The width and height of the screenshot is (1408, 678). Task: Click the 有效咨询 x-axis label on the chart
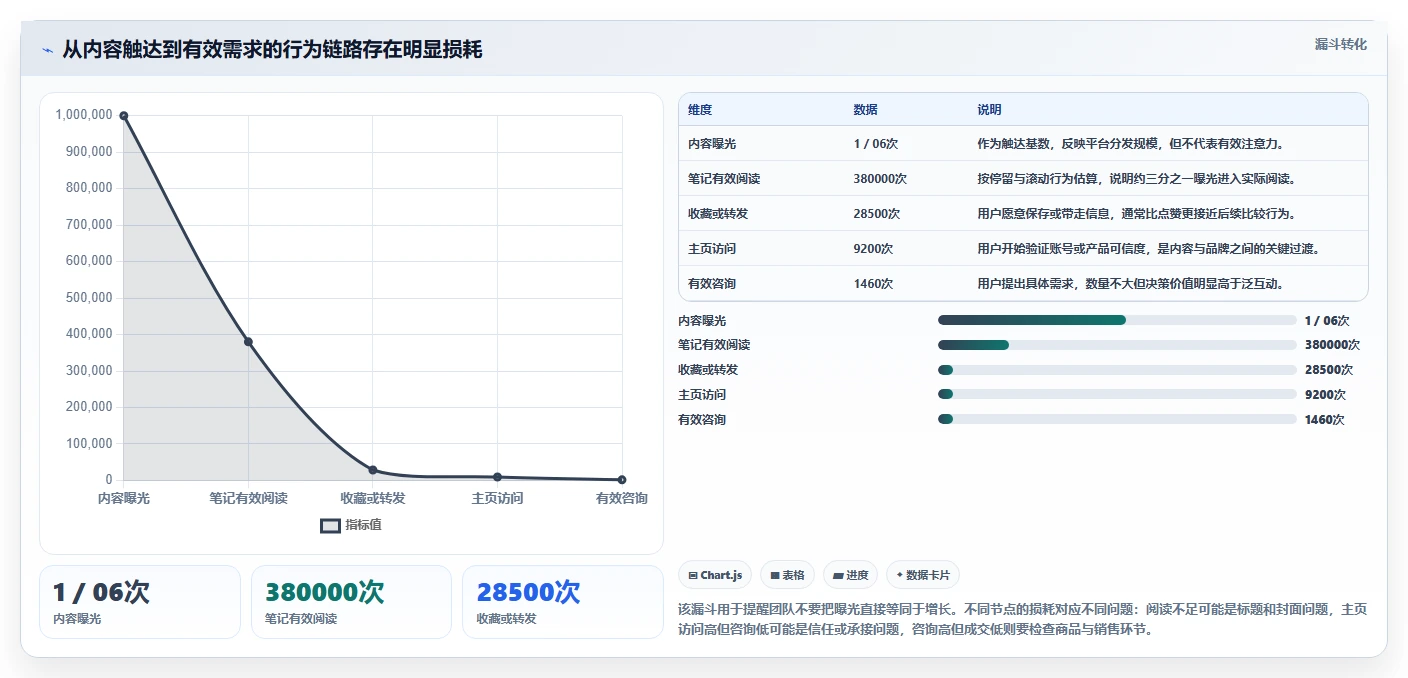click(x=622, y=498)
